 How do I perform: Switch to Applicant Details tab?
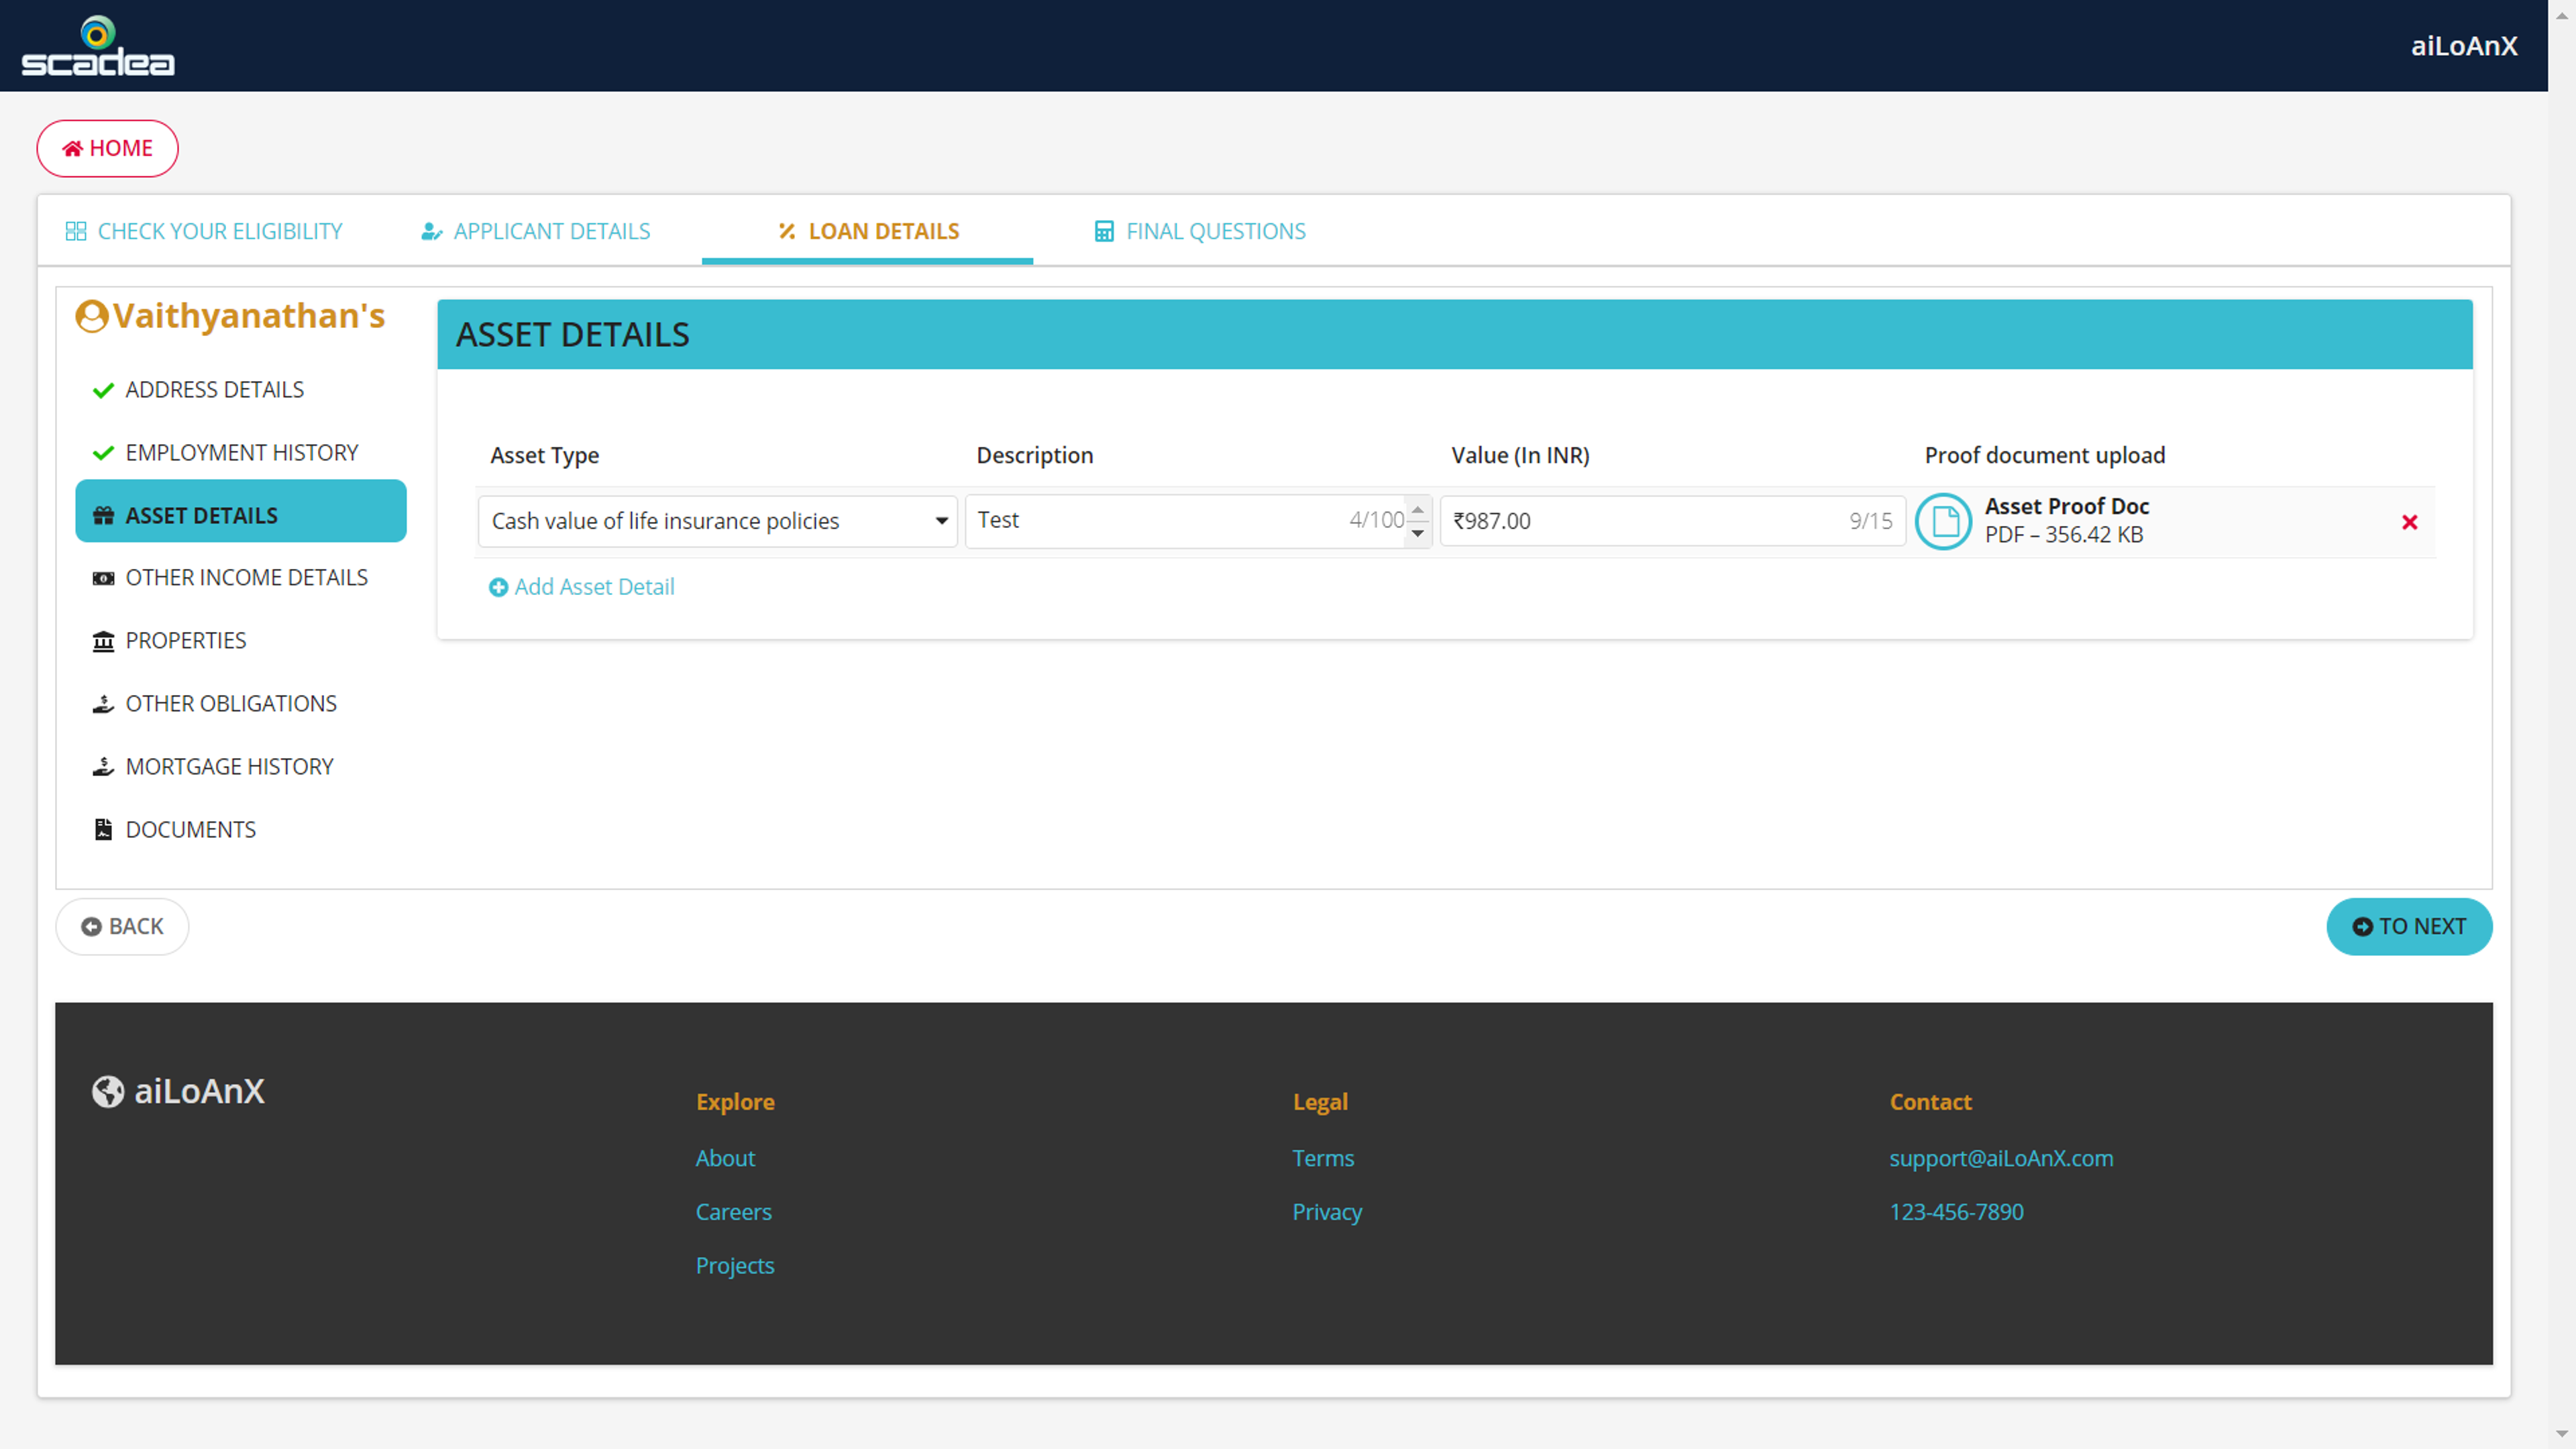[x=536, y=231]
